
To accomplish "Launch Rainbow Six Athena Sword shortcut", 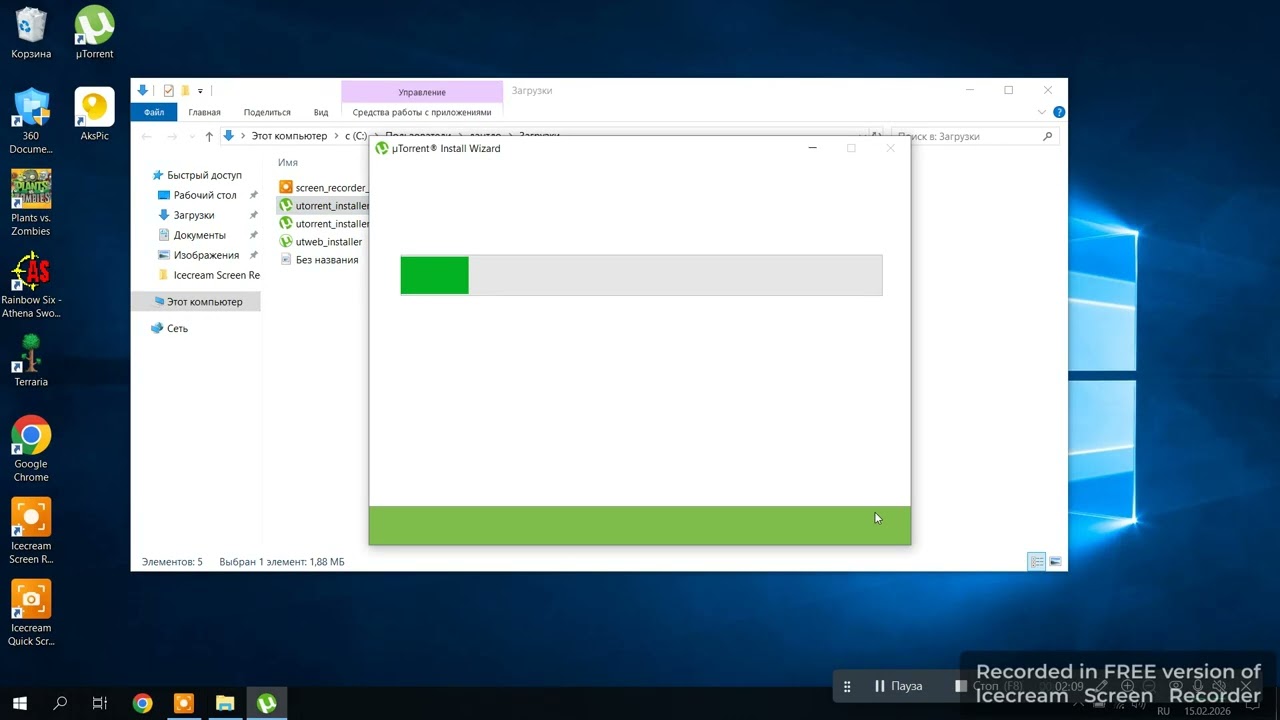I will point(31,285).
